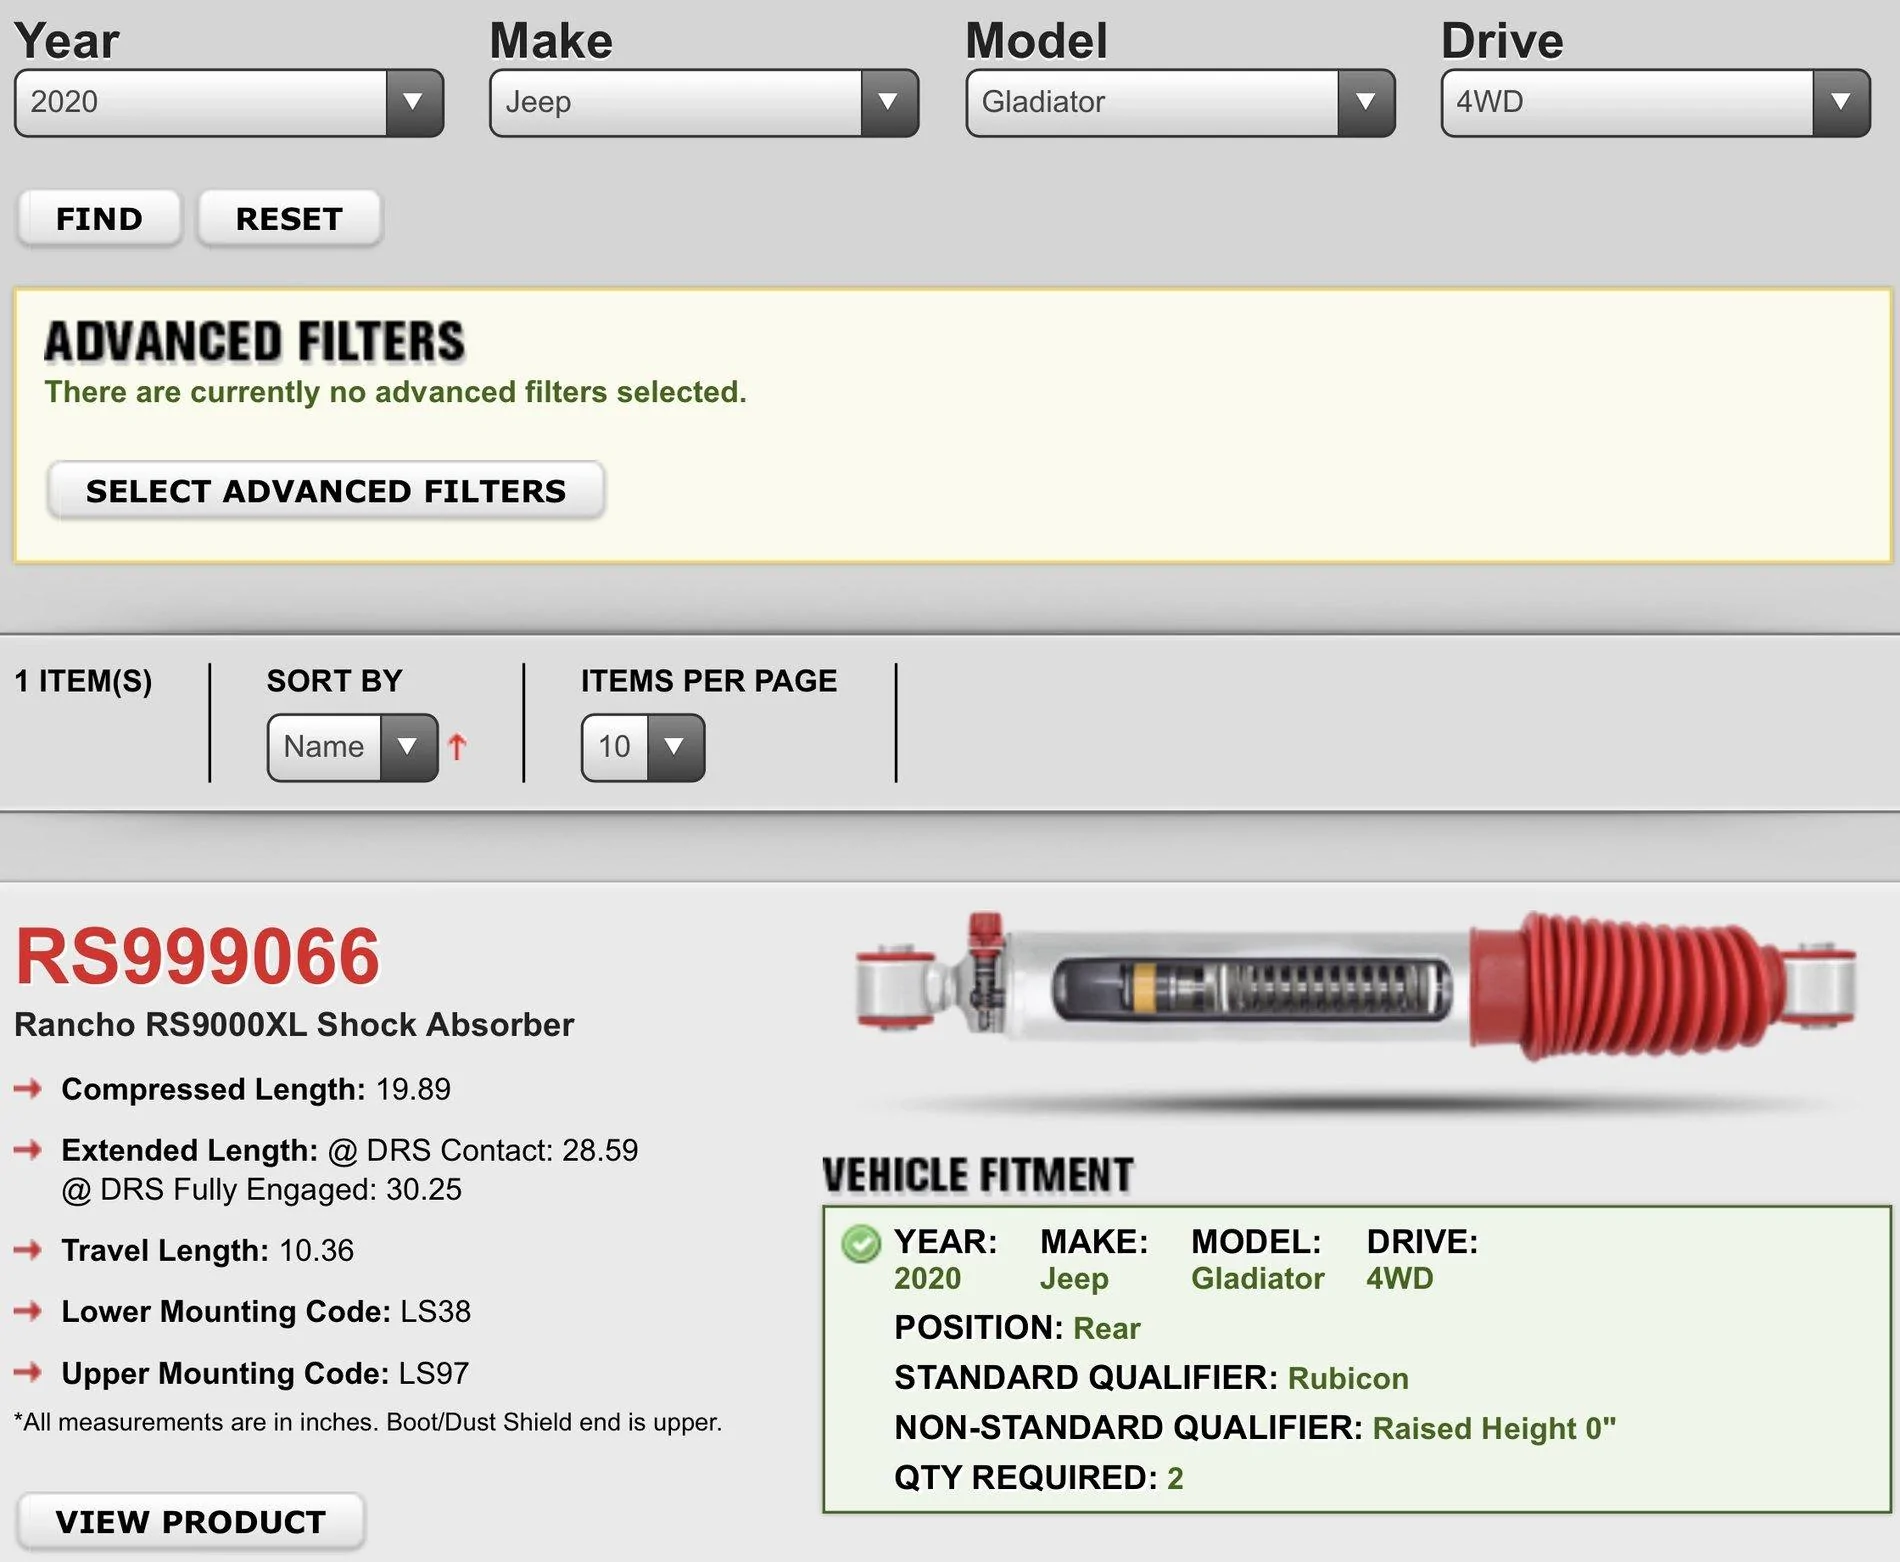
Task: Click the FIND button
Action: (99, 218)
